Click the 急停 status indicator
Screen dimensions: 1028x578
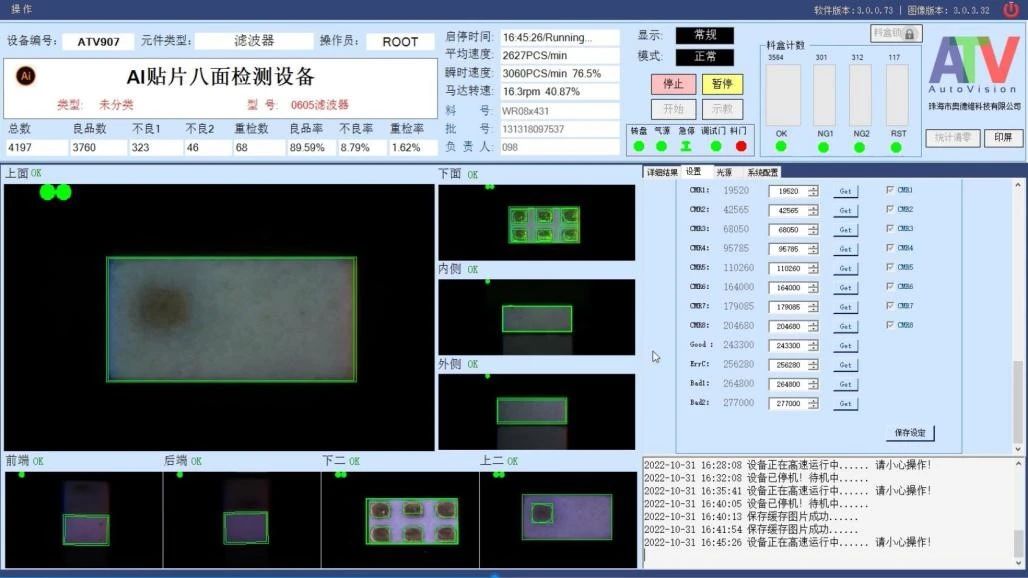pyautogui.click(x=686, y=145)
